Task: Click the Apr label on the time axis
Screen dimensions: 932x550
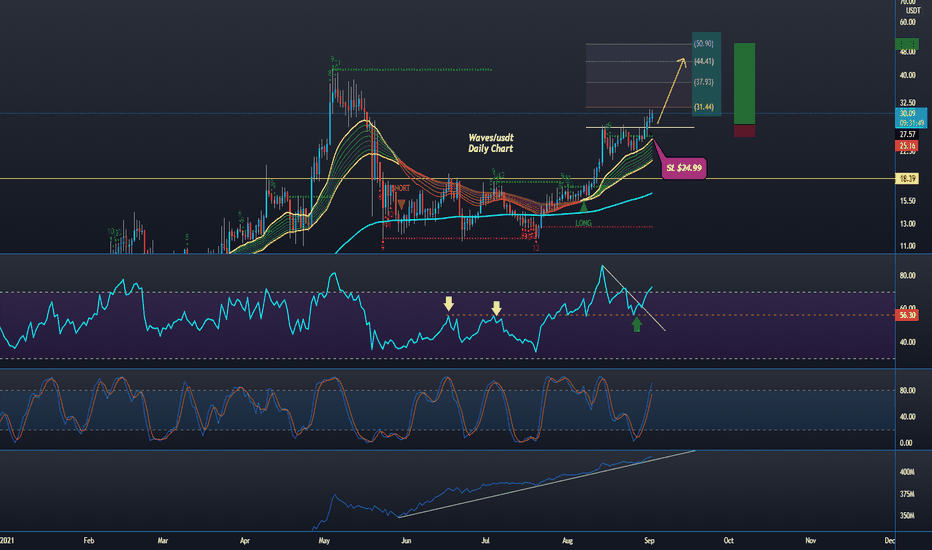Action: pos(244,541)
